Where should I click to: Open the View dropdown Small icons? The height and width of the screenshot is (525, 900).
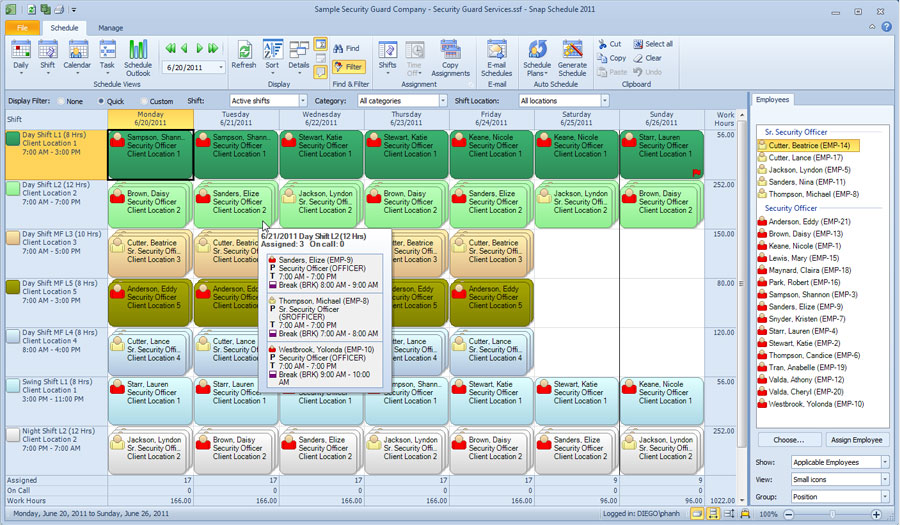(x=885, y=479)
